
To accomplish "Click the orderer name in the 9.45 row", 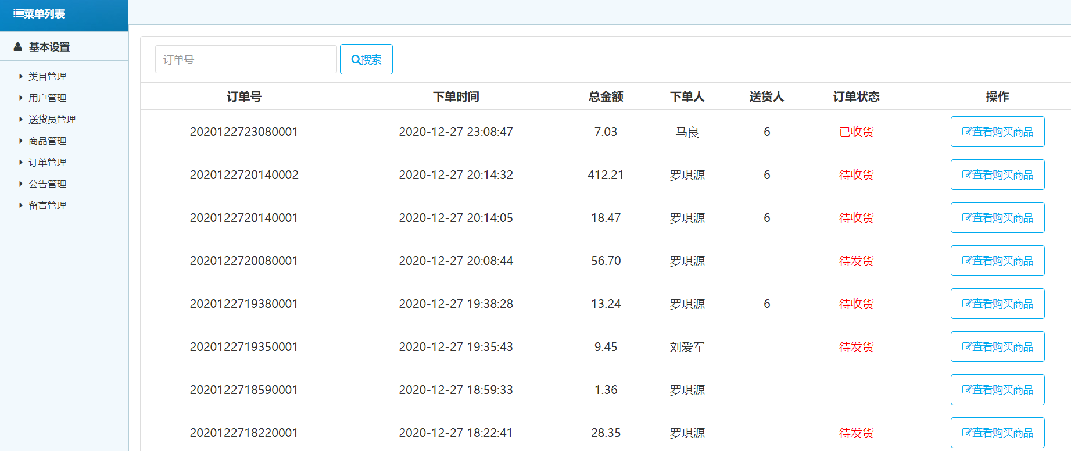I will [x=687, y=347].
